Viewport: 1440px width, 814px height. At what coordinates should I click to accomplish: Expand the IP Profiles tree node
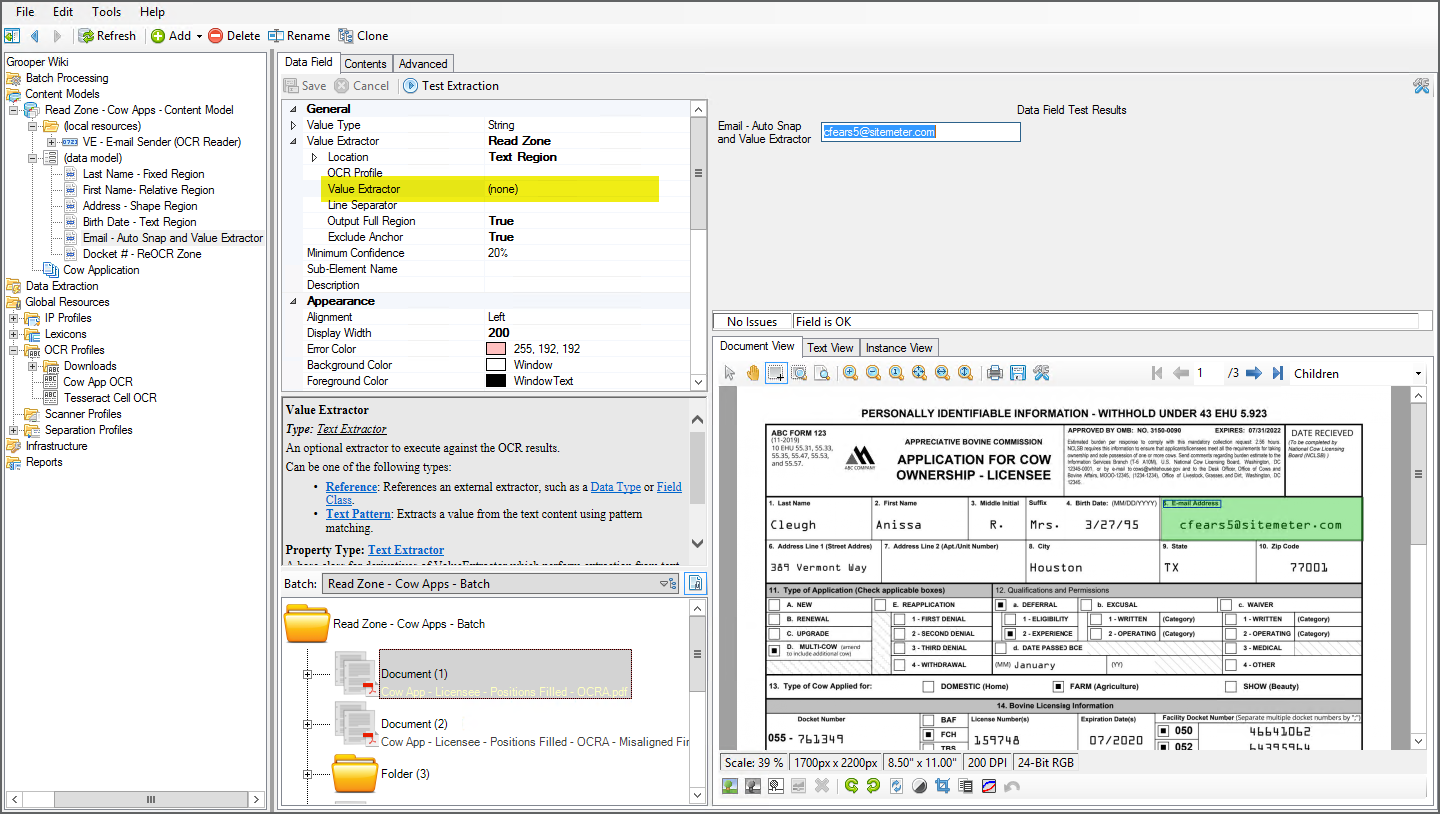pyautogui.click(x=15, y=318)
